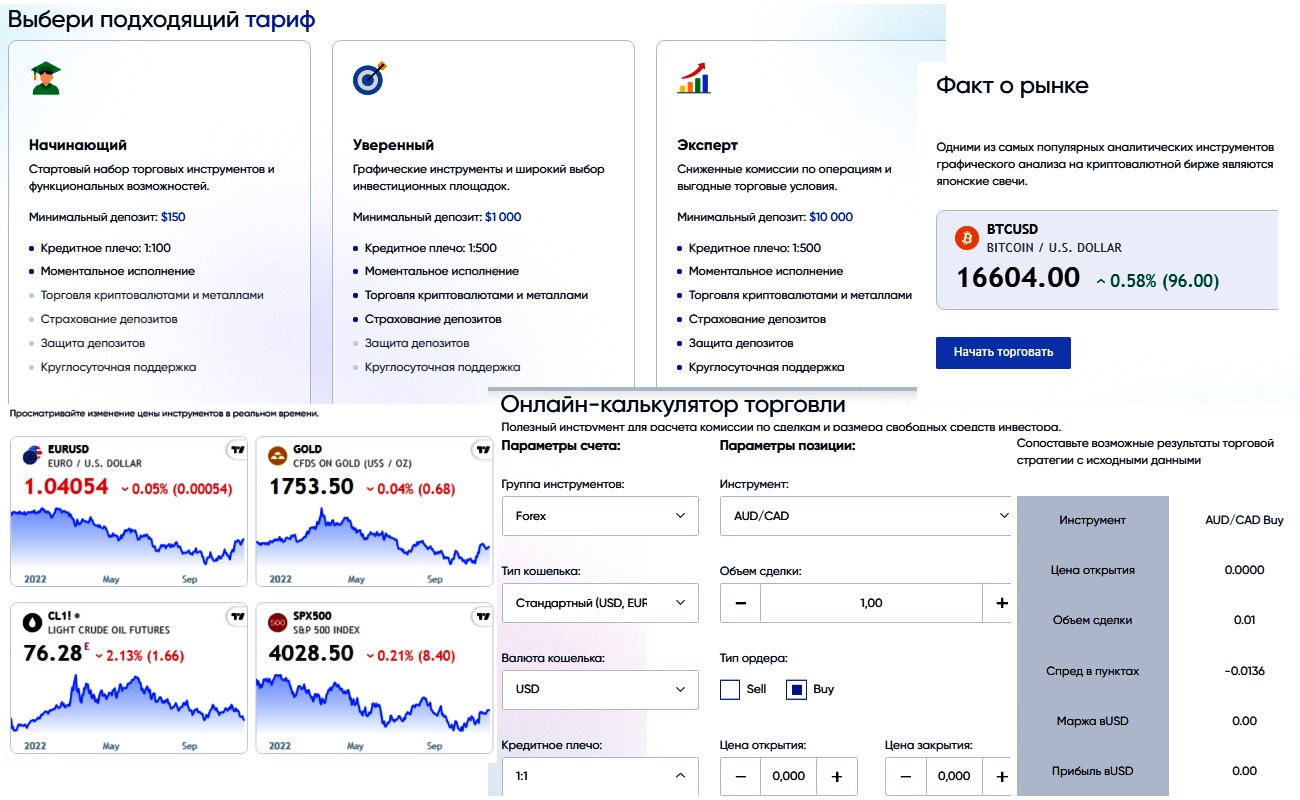
Task: Click the Bitcoin logo in BTCUSD widget
Action: click(966, 238)
